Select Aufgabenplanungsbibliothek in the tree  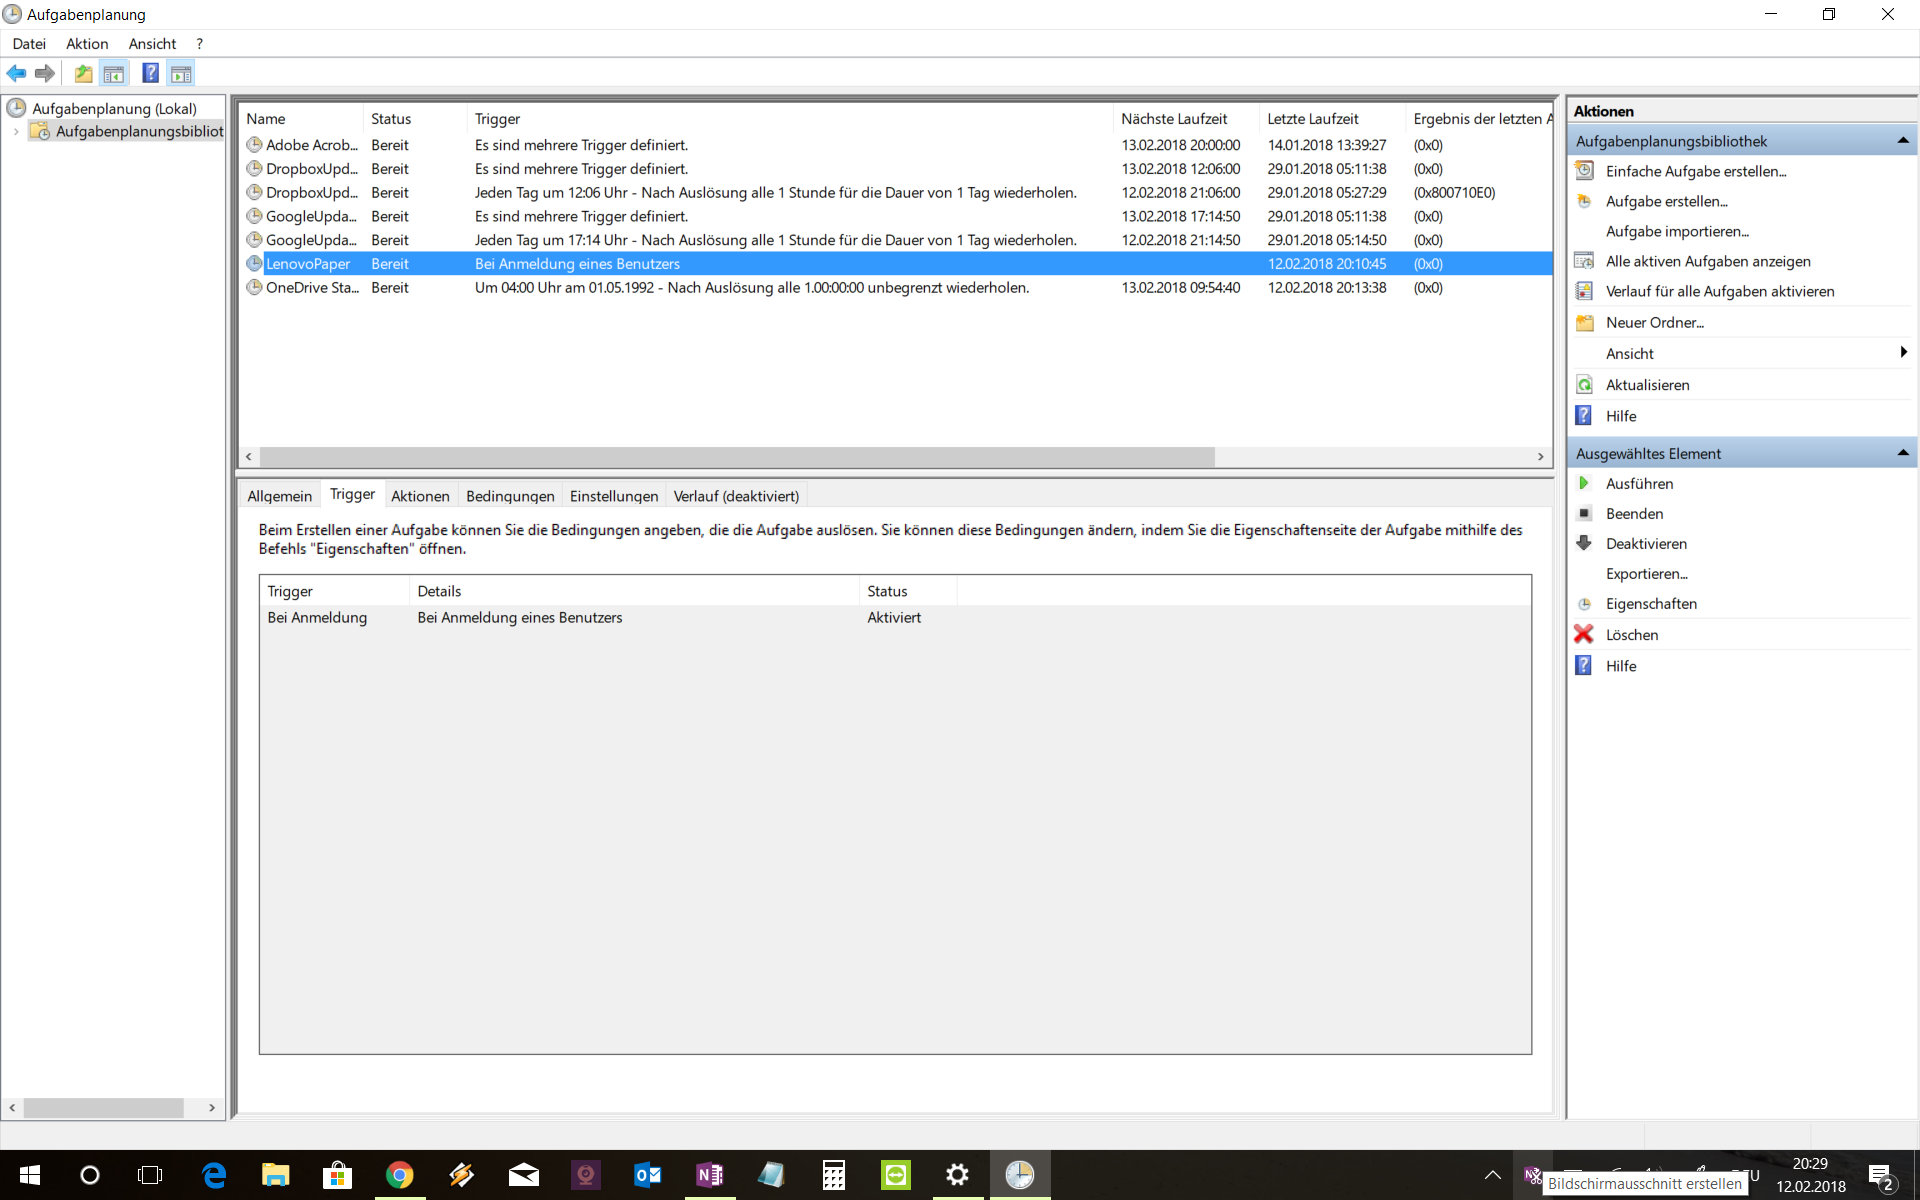click(x=139, y=131)
